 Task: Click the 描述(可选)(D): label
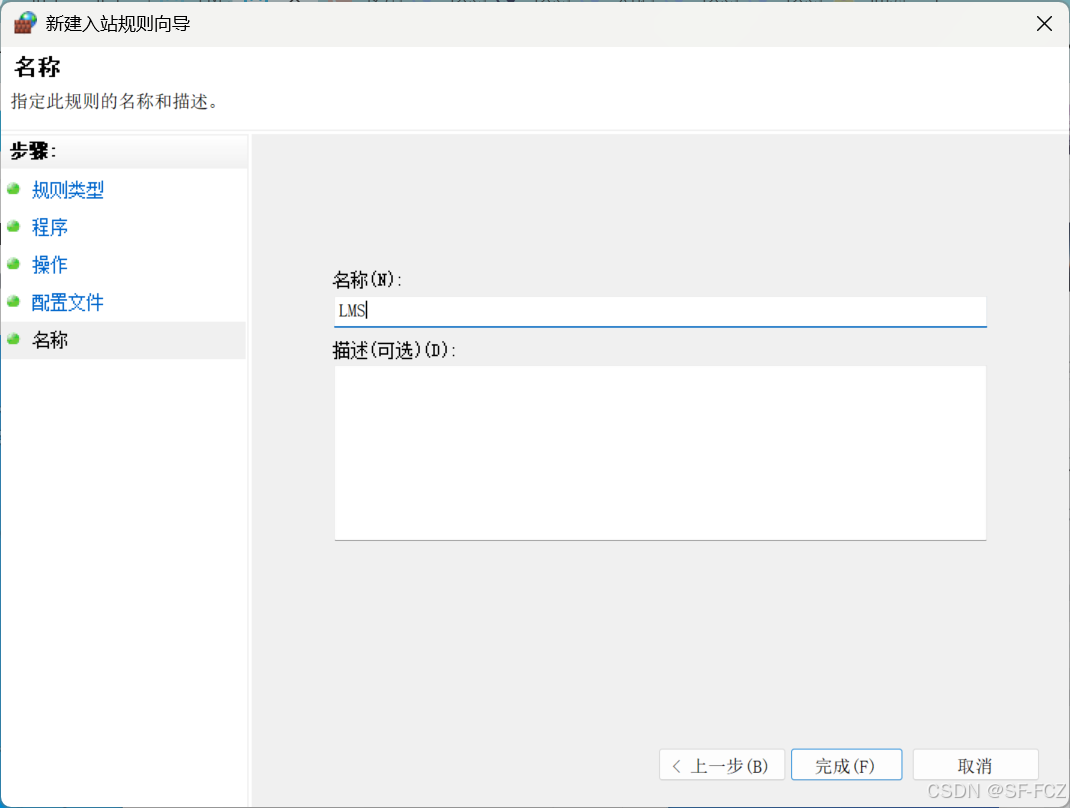[394, 351]
